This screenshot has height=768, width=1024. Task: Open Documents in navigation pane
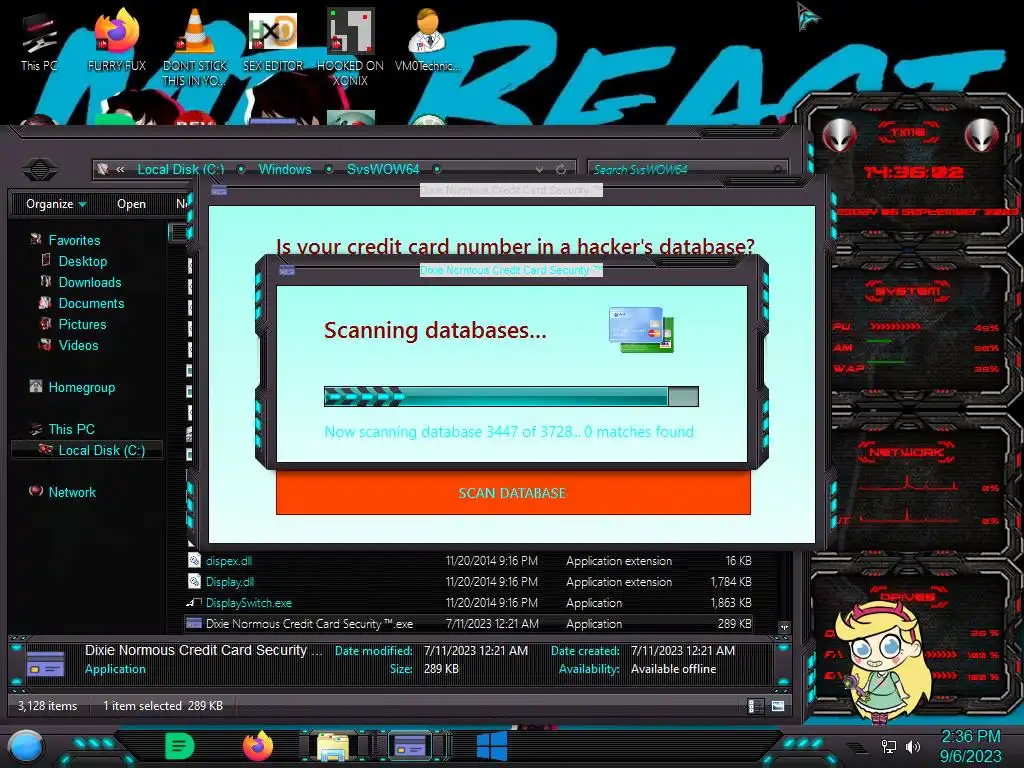(91, 303)
